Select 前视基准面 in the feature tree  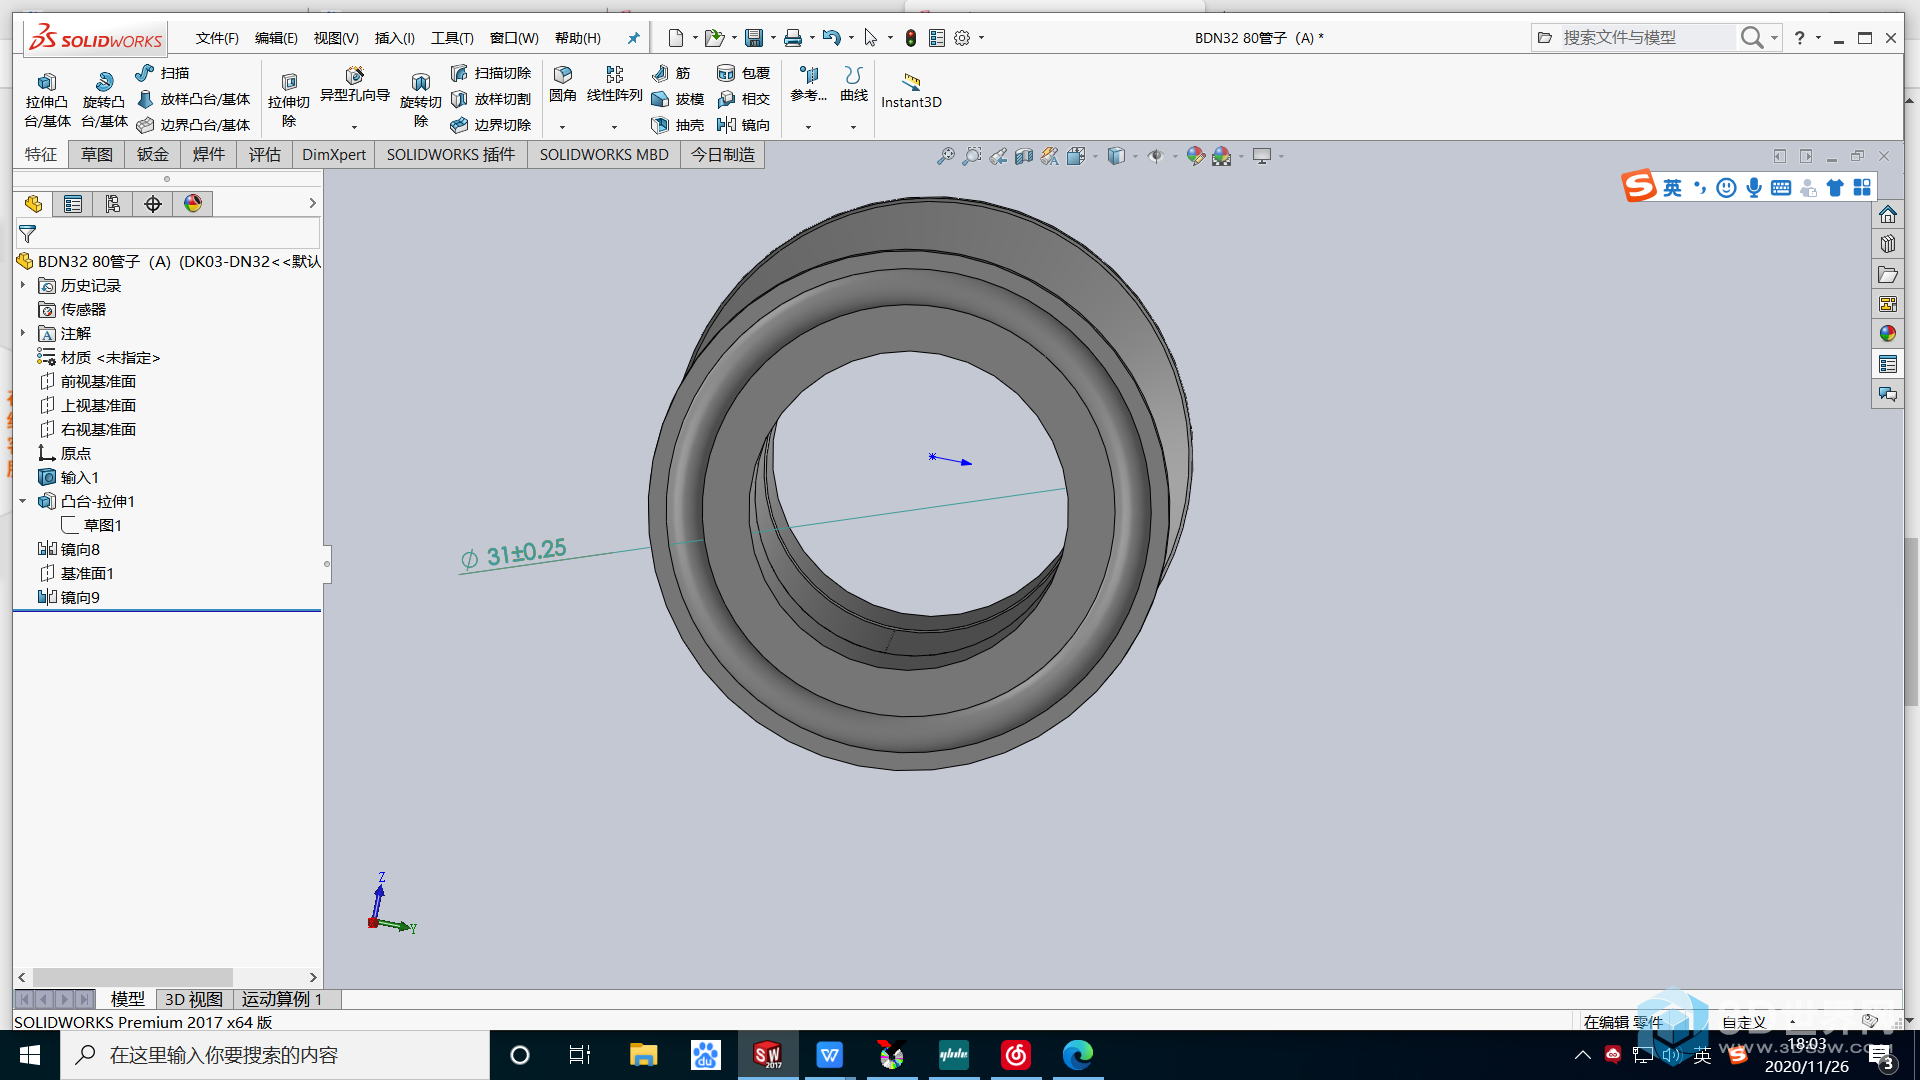pos(98,381)
